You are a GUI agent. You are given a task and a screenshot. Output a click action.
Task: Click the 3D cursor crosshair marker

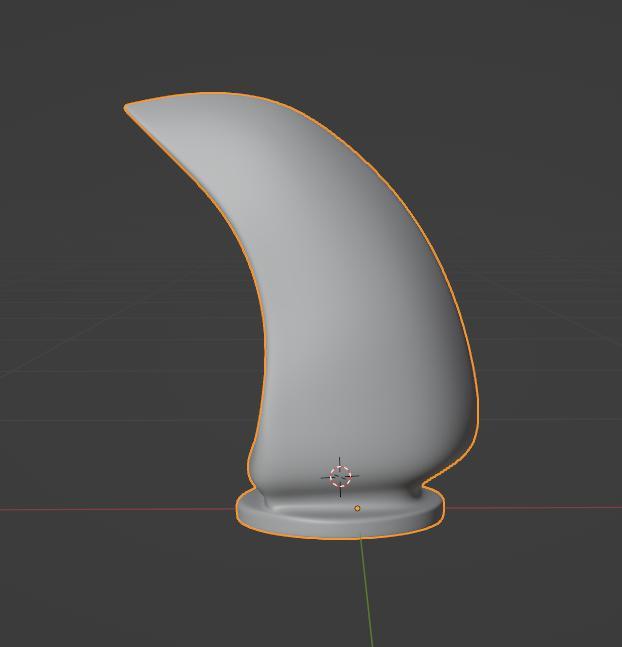click(x=340, y=477)
